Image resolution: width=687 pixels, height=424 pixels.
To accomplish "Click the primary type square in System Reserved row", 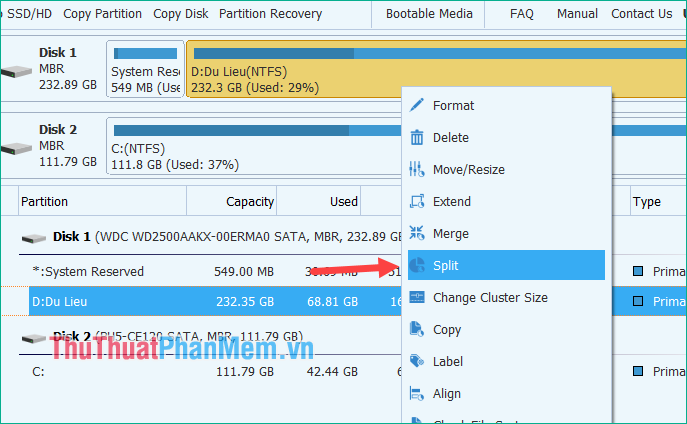I will click(x=638, y=271).
